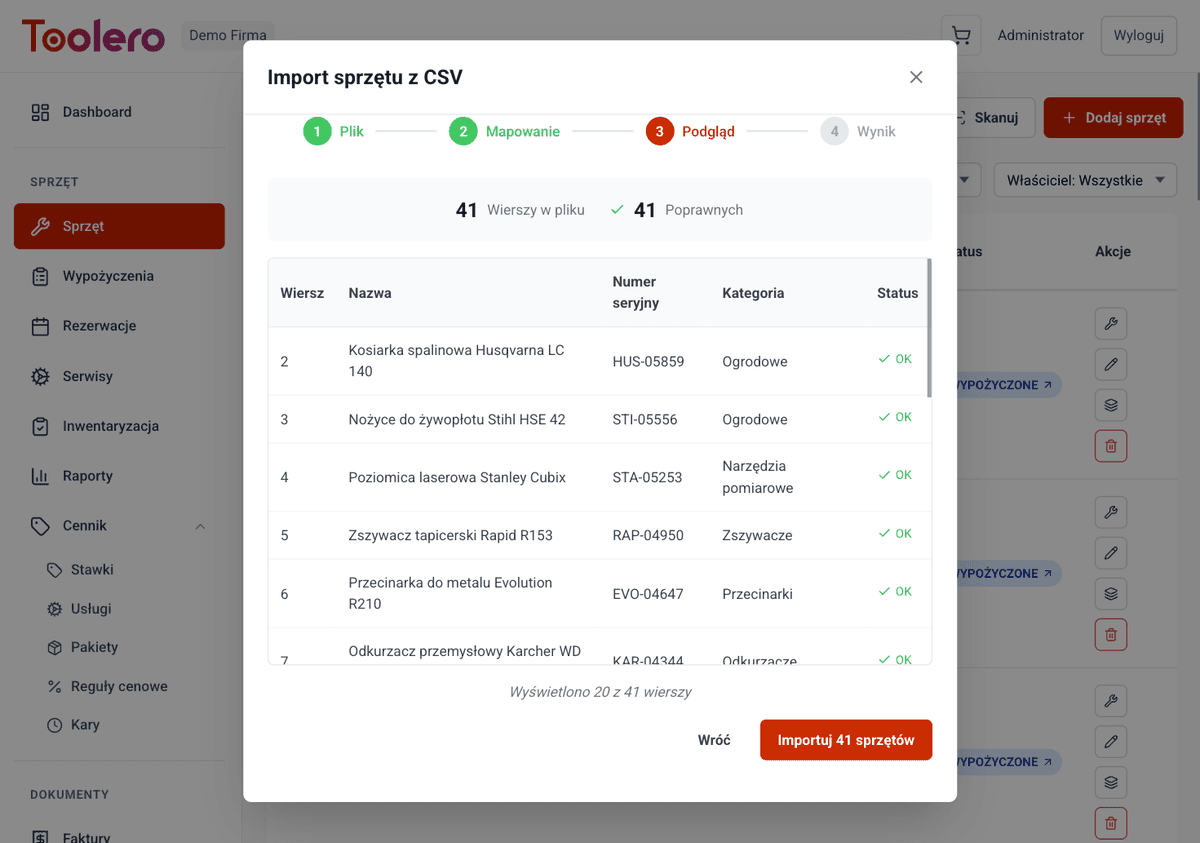
Task: Click the Importuj 41 sprzętów button
Action: (x=845, y=740)
